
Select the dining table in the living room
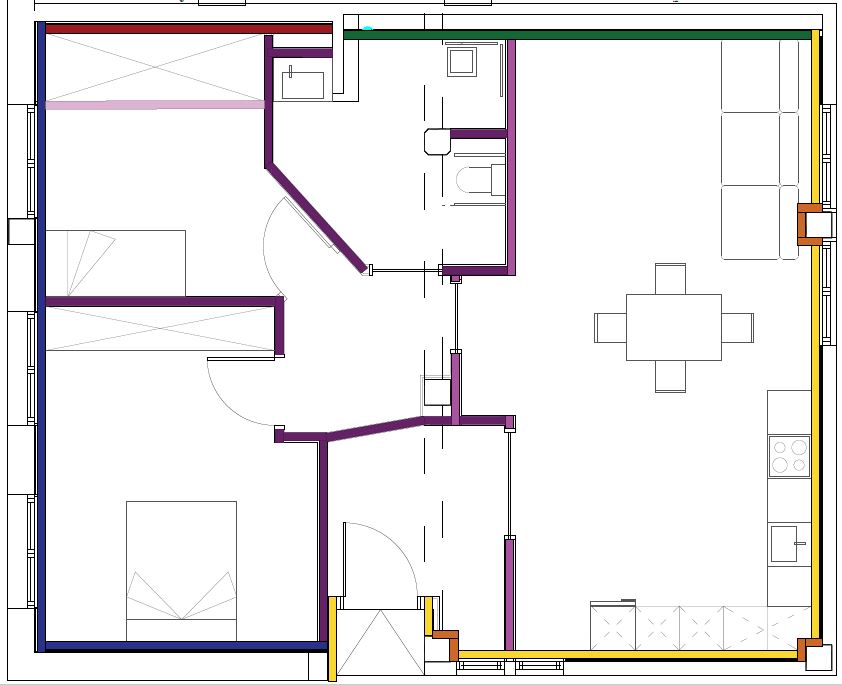tap(673, 327)
